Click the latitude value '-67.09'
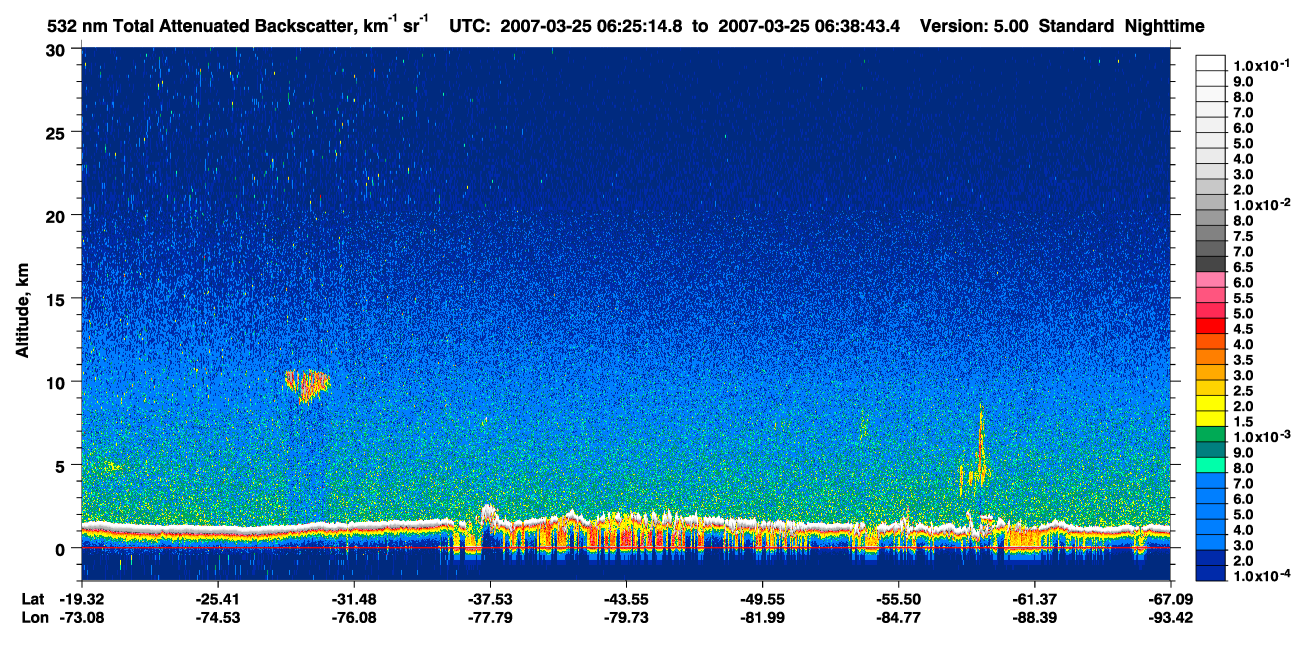 point(1171,599)
